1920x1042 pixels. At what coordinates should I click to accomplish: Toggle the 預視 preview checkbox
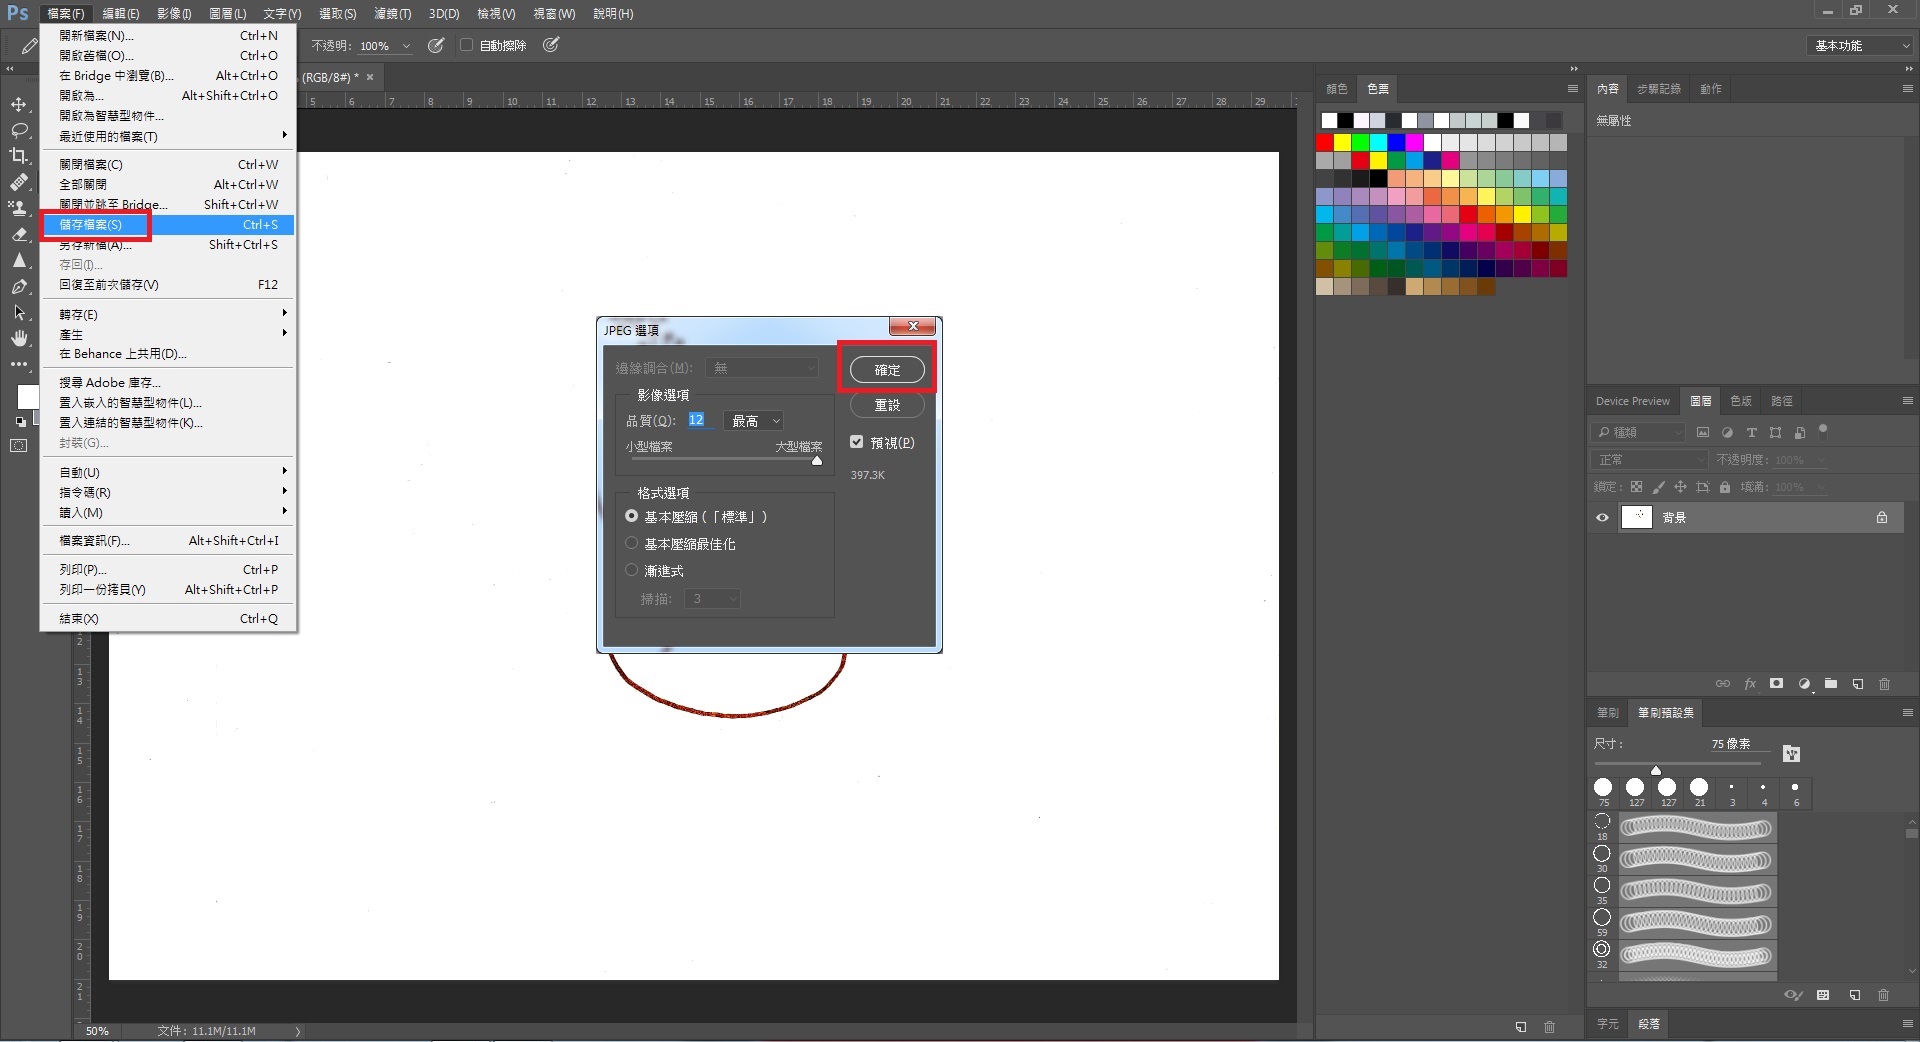point(856,442)
